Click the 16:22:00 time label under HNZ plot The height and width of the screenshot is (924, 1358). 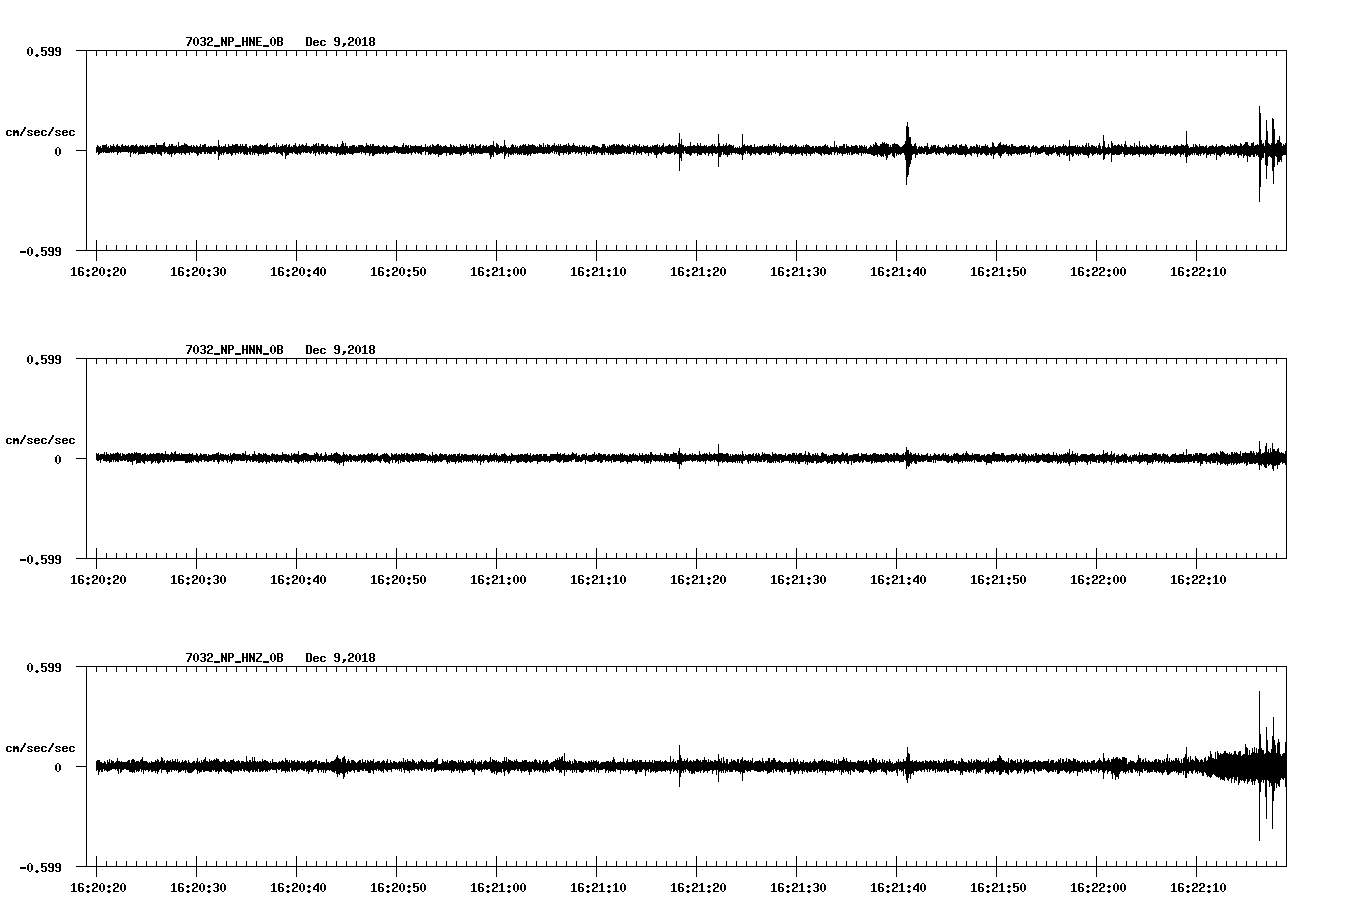1098,888
